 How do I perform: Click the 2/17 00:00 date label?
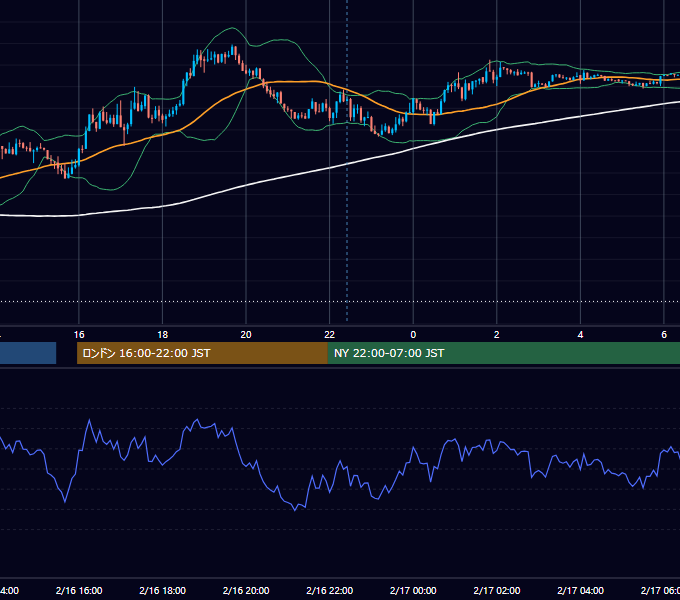(x=413, y=590)
